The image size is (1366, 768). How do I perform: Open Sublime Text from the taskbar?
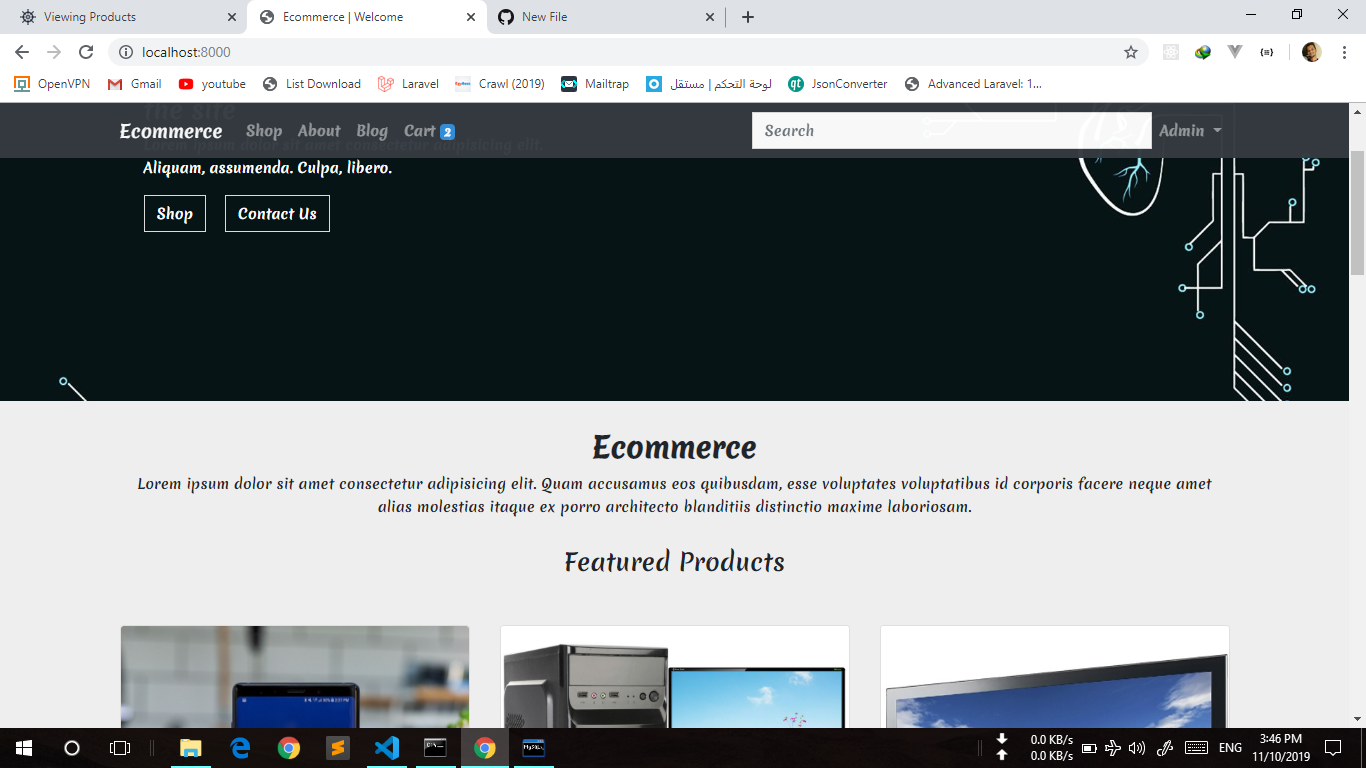(x=338, y=748)
